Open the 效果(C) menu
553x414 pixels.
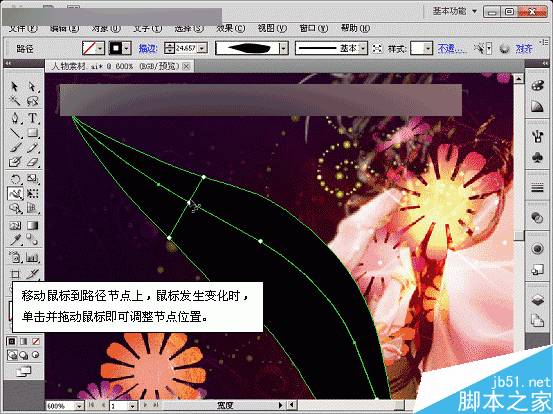click(231, 28)
